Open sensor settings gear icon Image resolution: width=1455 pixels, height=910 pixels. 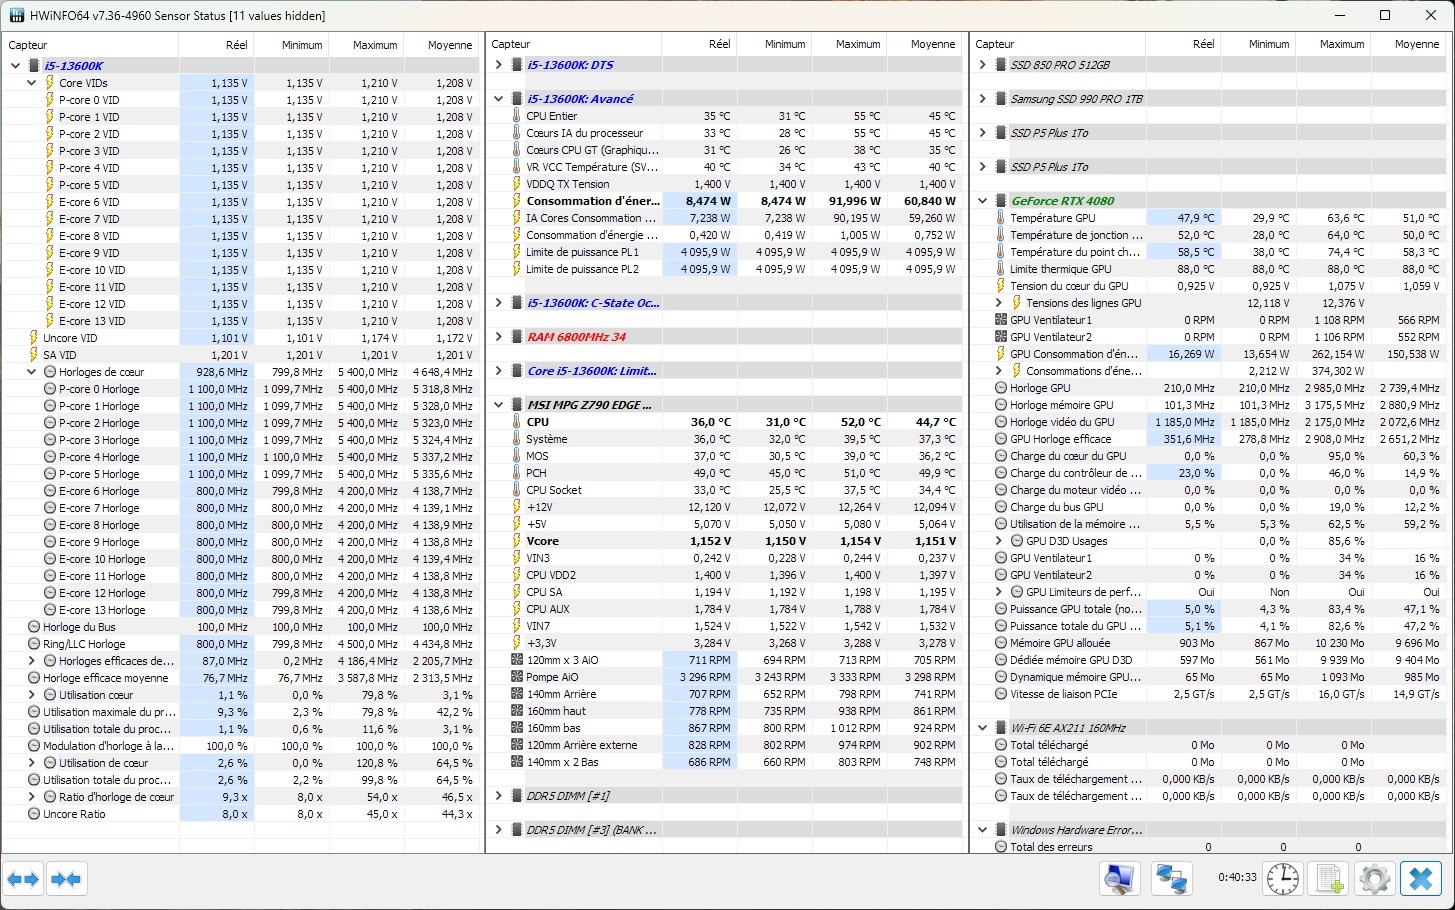(x=1375, y=880)
